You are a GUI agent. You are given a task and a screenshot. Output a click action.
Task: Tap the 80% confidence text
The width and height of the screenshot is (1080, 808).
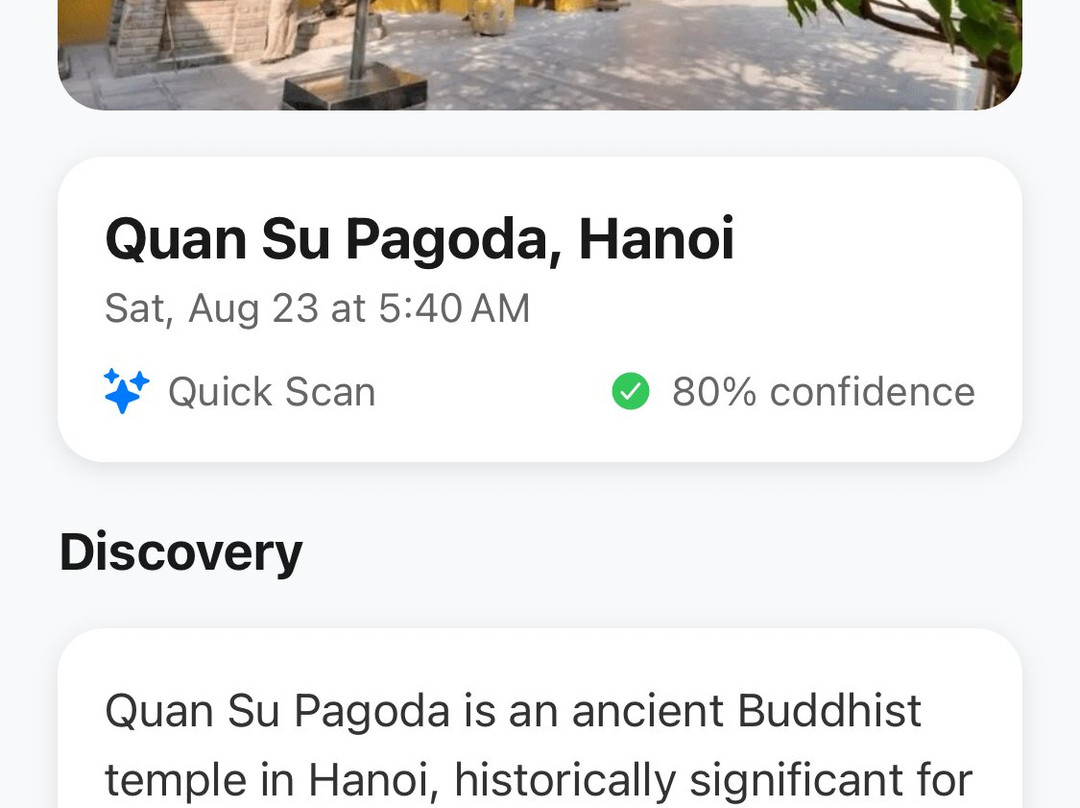coord(824,392)
